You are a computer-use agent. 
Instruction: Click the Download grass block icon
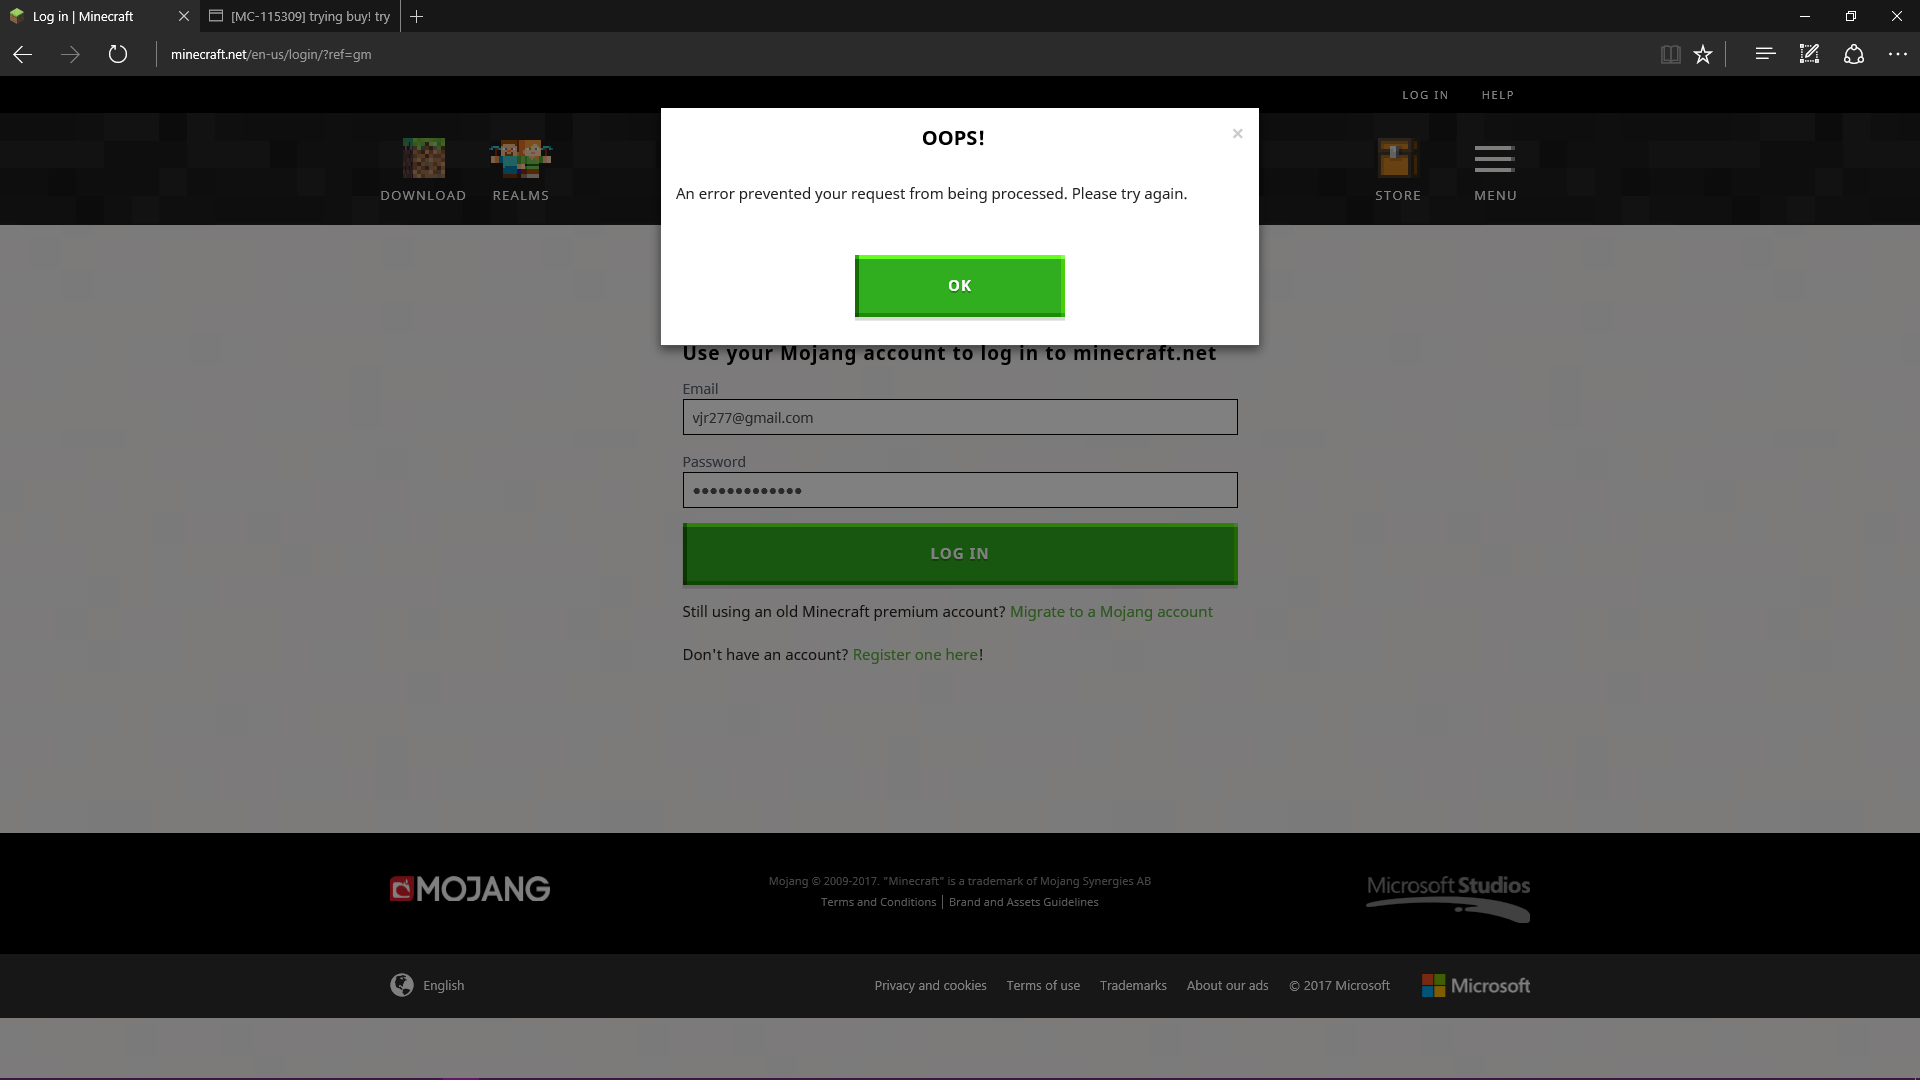(x=423, y=158)
